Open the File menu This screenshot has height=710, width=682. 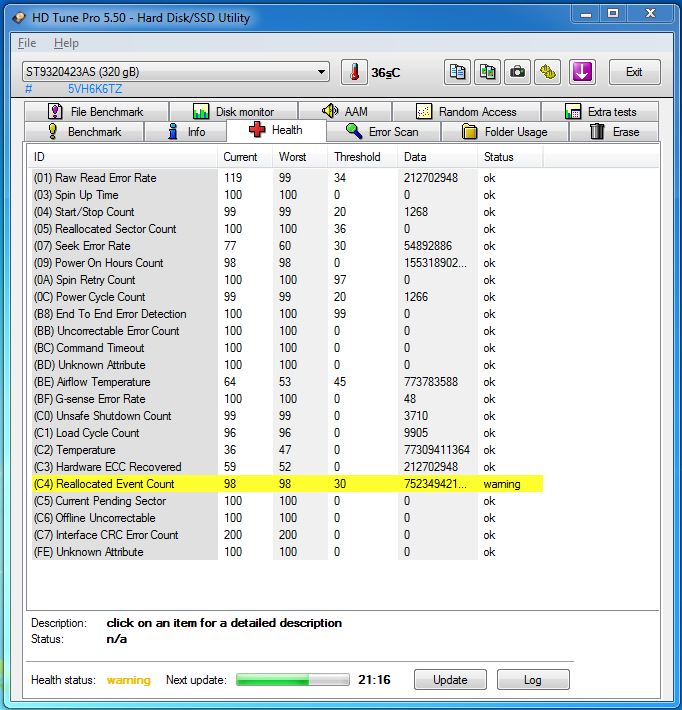(x=27, y=43)
